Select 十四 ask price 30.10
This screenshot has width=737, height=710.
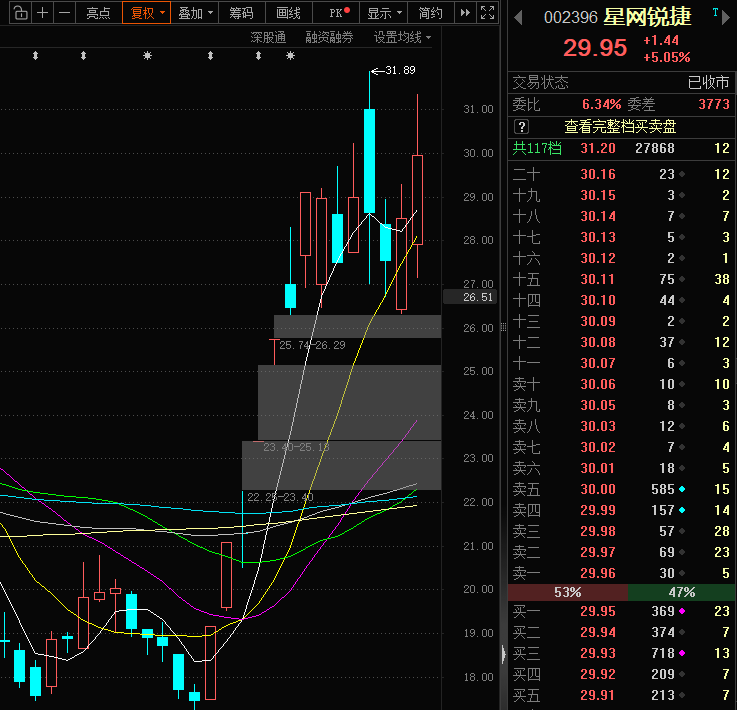(598, 300)
